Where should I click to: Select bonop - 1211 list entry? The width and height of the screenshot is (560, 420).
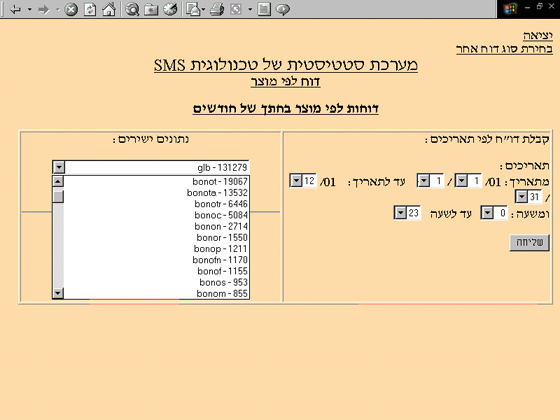156,249
